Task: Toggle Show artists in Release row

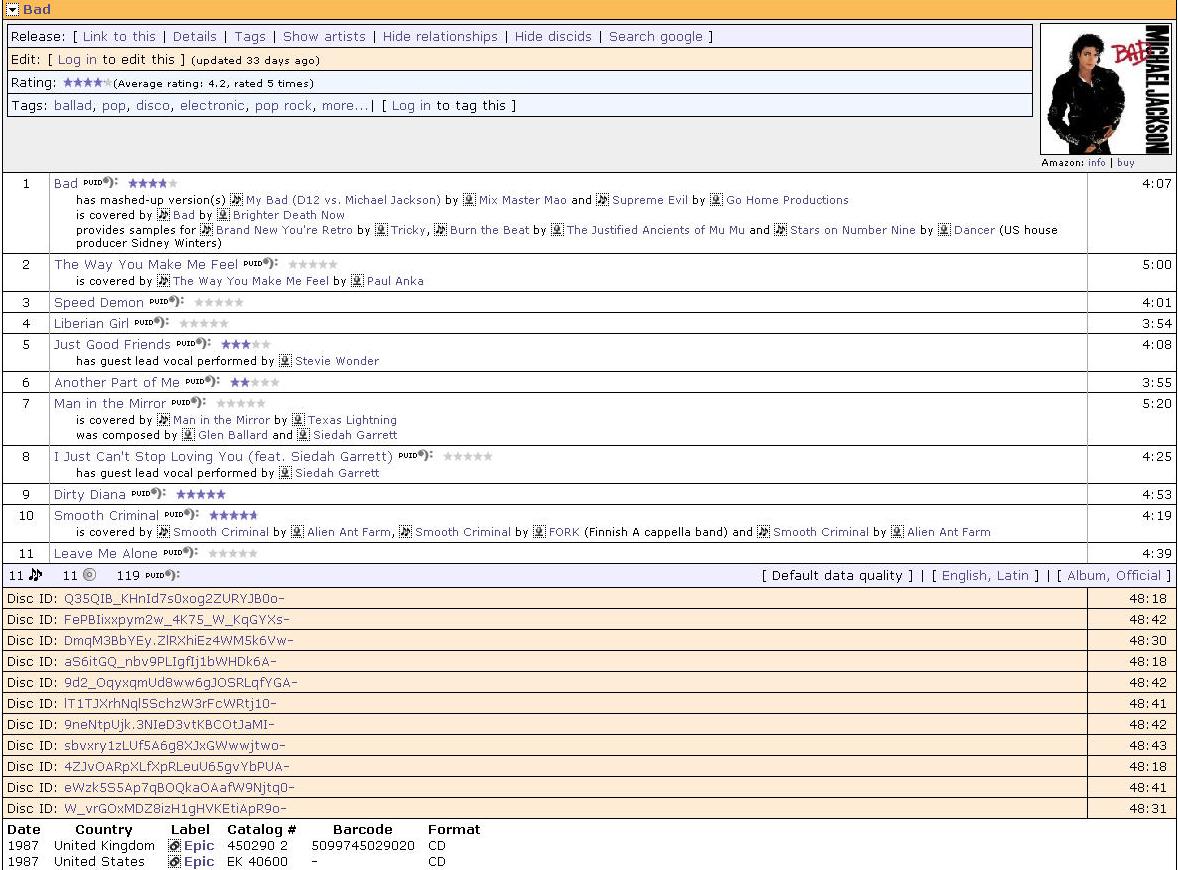Action: (324, 37)
